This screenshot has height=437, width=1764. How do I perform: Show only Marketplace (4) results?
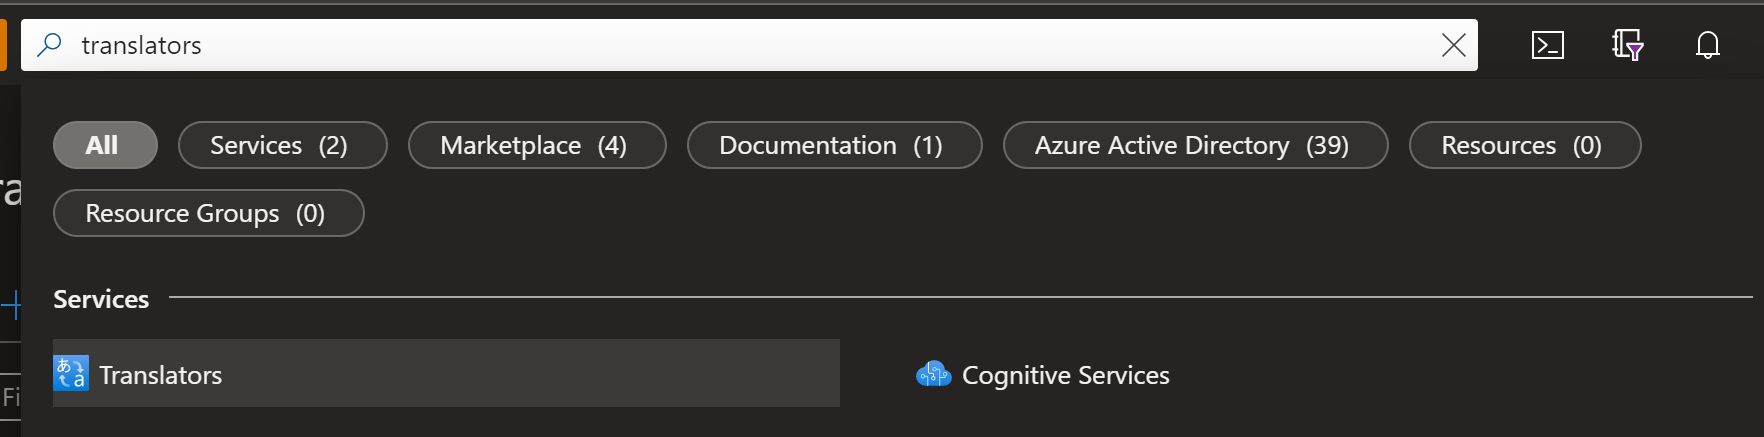point(536,145)
